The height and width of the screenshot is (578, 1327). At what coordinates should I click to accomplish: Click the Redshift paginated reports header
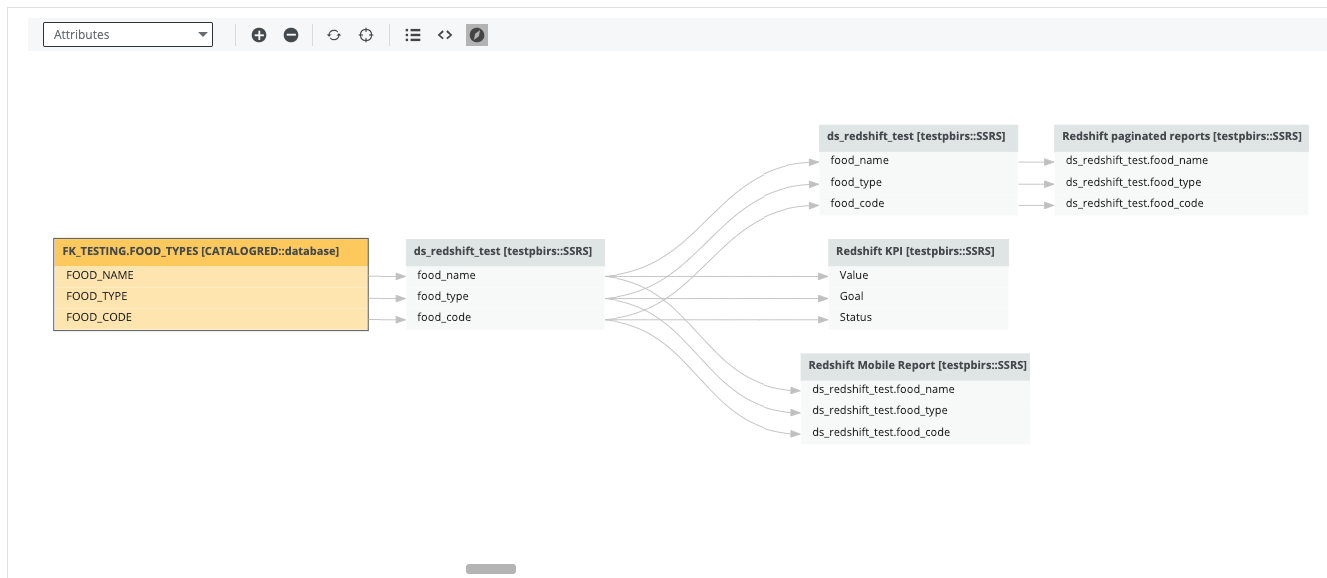(1181, 136)
